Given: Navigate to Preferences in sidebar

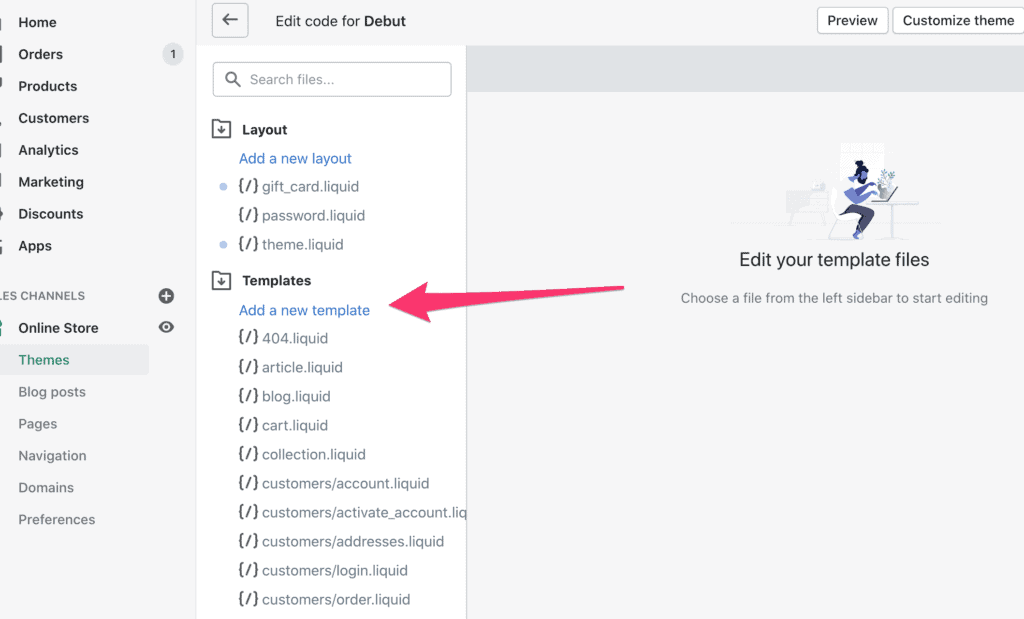Looking at the screenshot, I should (56, 519).
